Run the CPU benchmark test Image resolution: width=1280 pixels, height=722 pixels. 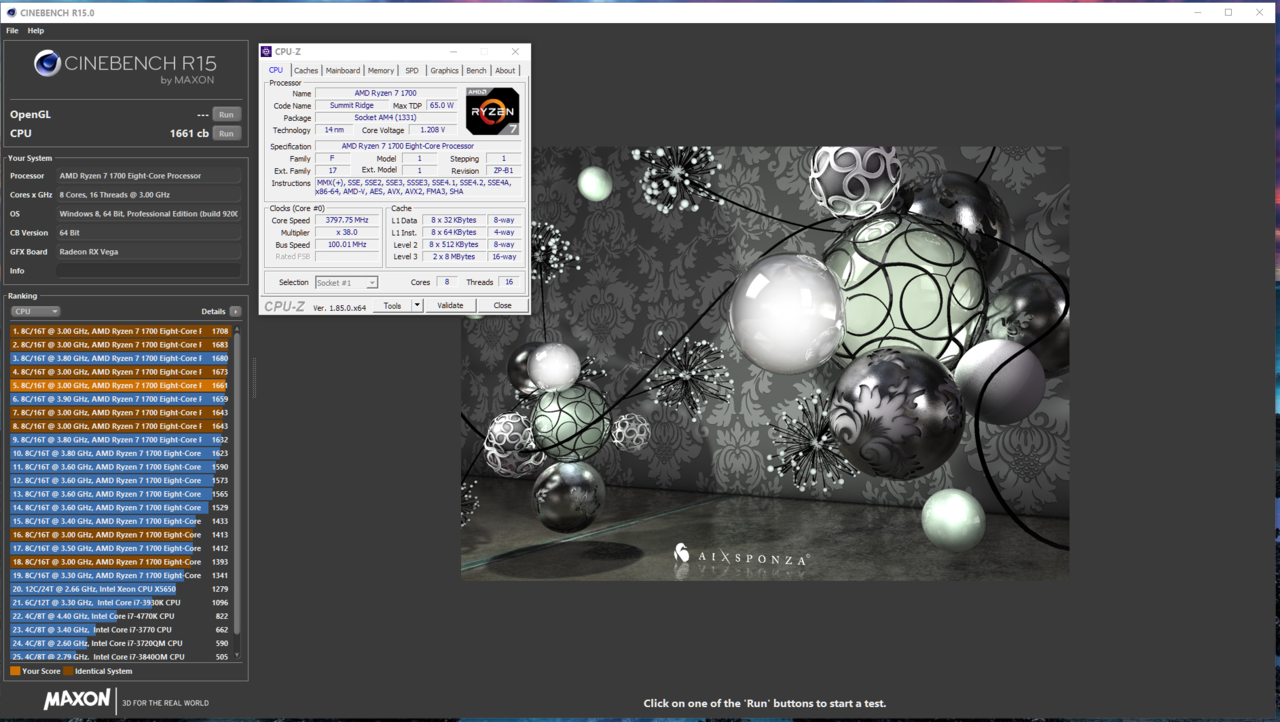point(227,134)
